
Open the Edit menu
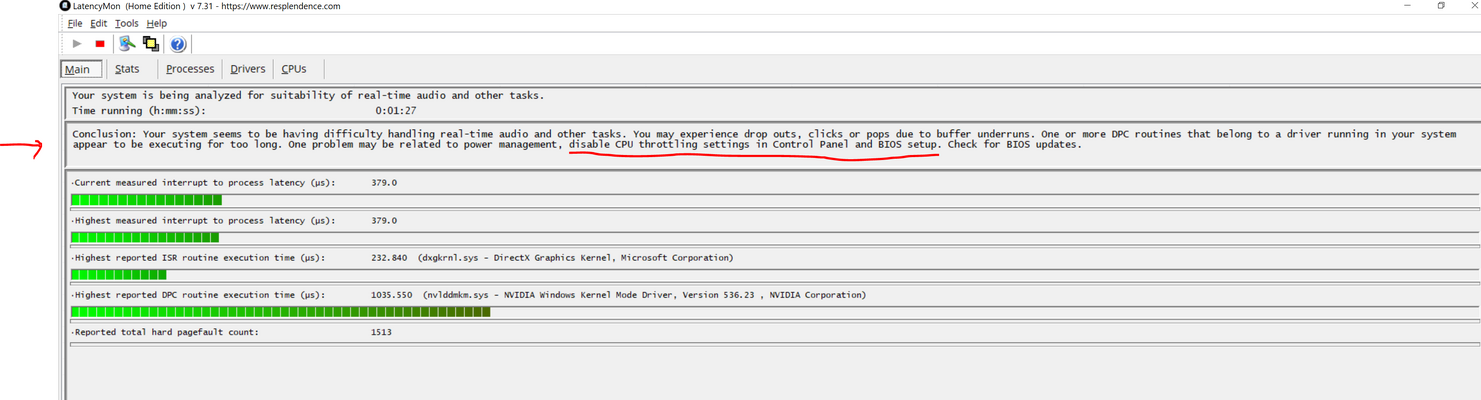tap(98, 23)
